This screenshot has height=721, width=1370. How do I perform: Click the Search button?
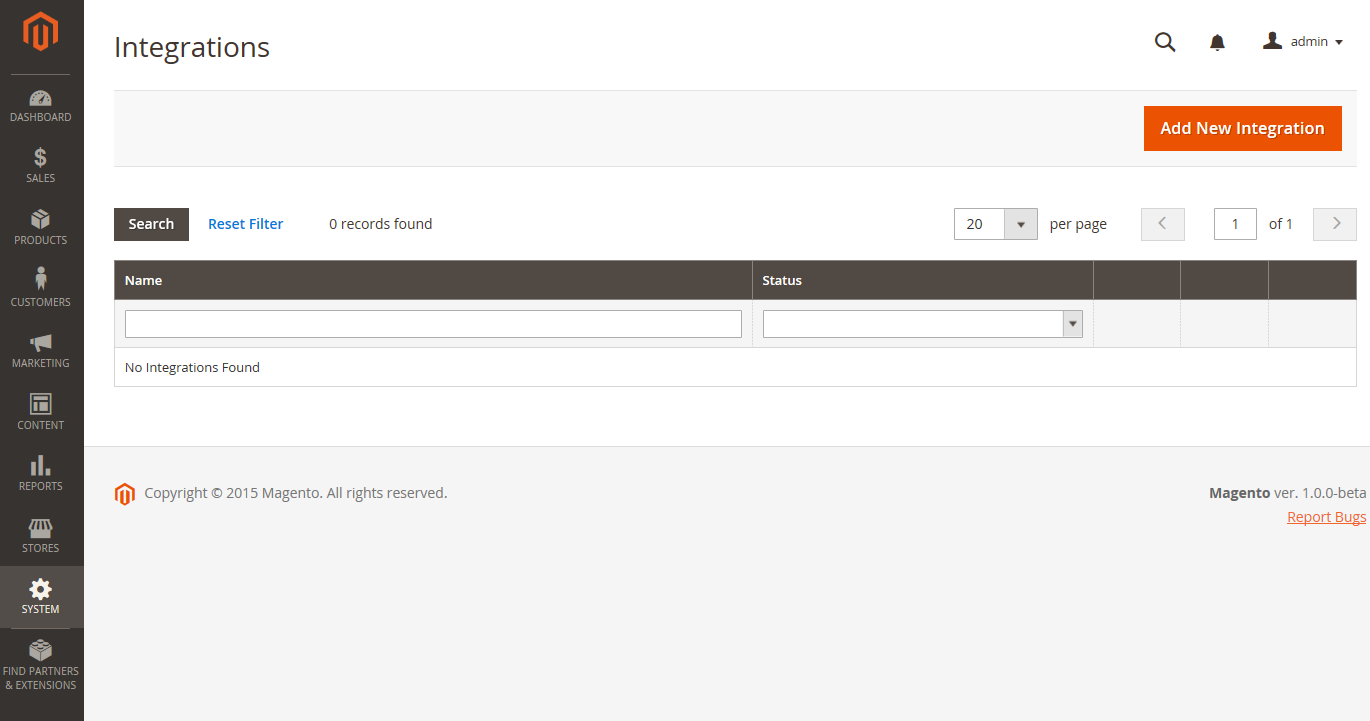pos(151,224)
